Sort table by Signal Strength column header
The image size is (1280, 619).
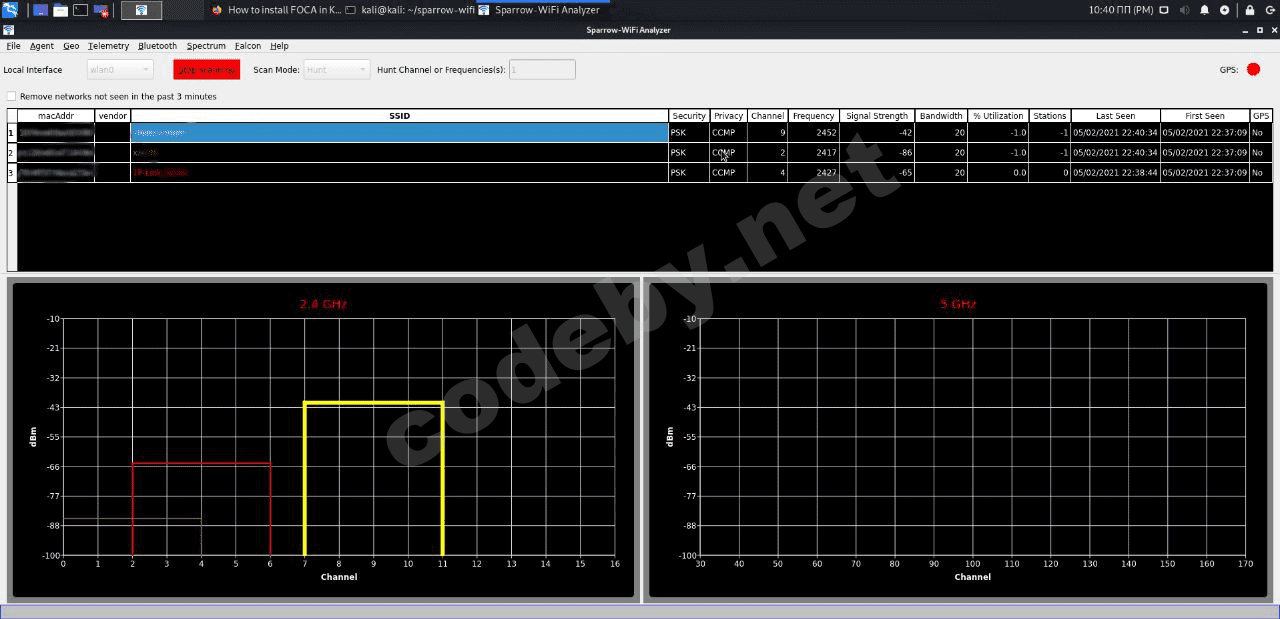click(877, 116)
